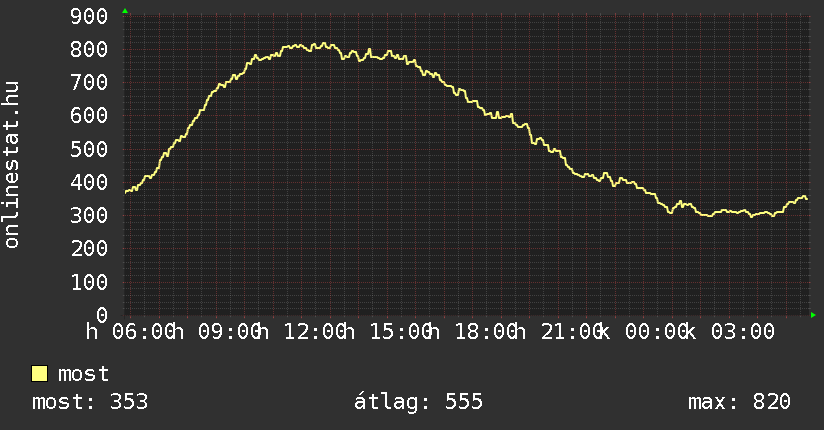Click the 900 y-axis label
The height and width of the screenshot is (430, 824).
click(x=89, y=16)
